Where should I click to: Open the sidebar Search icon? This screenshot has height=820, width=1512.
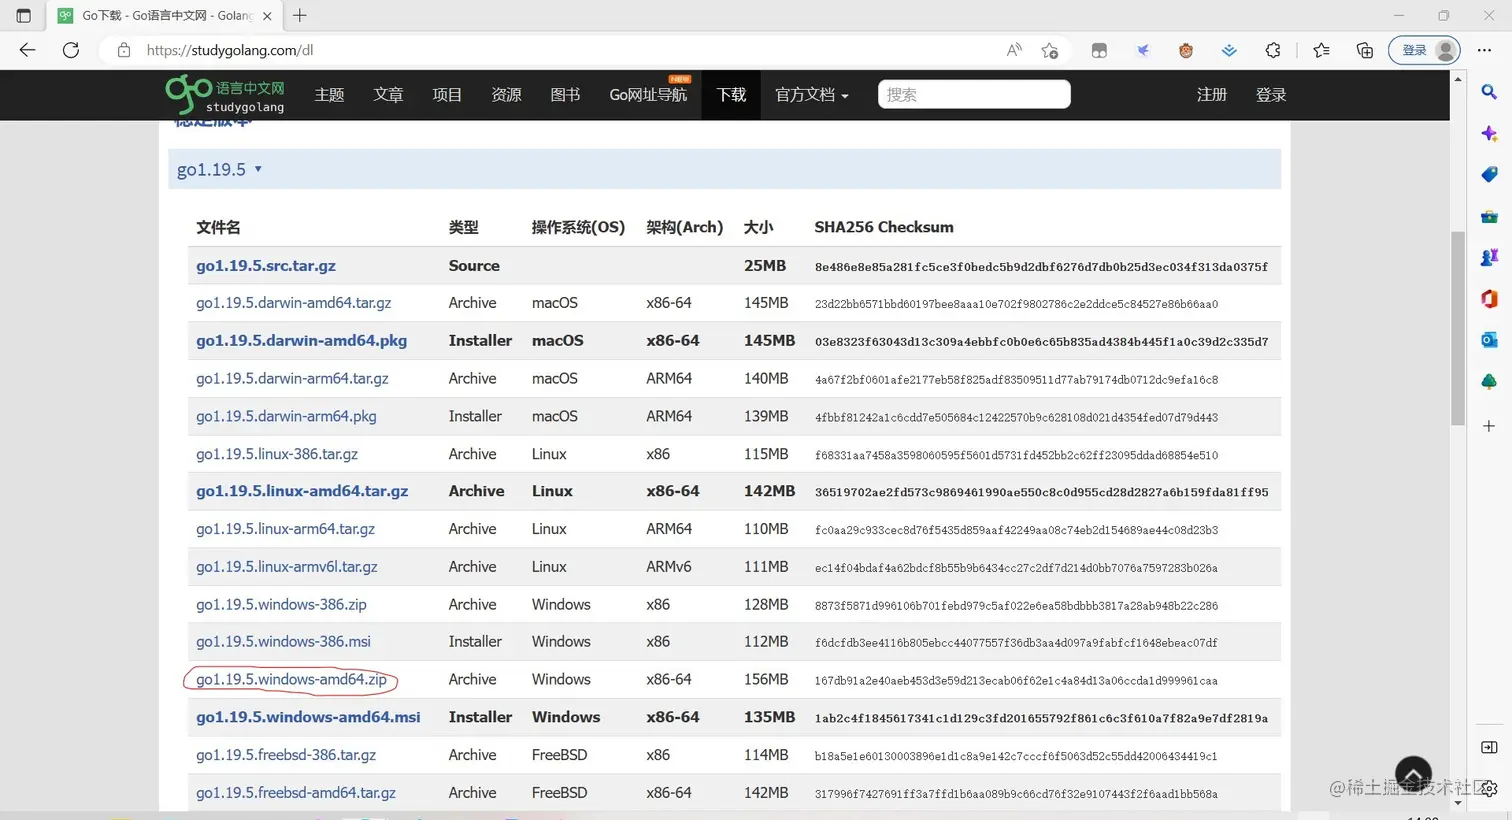coord(1489,92)
